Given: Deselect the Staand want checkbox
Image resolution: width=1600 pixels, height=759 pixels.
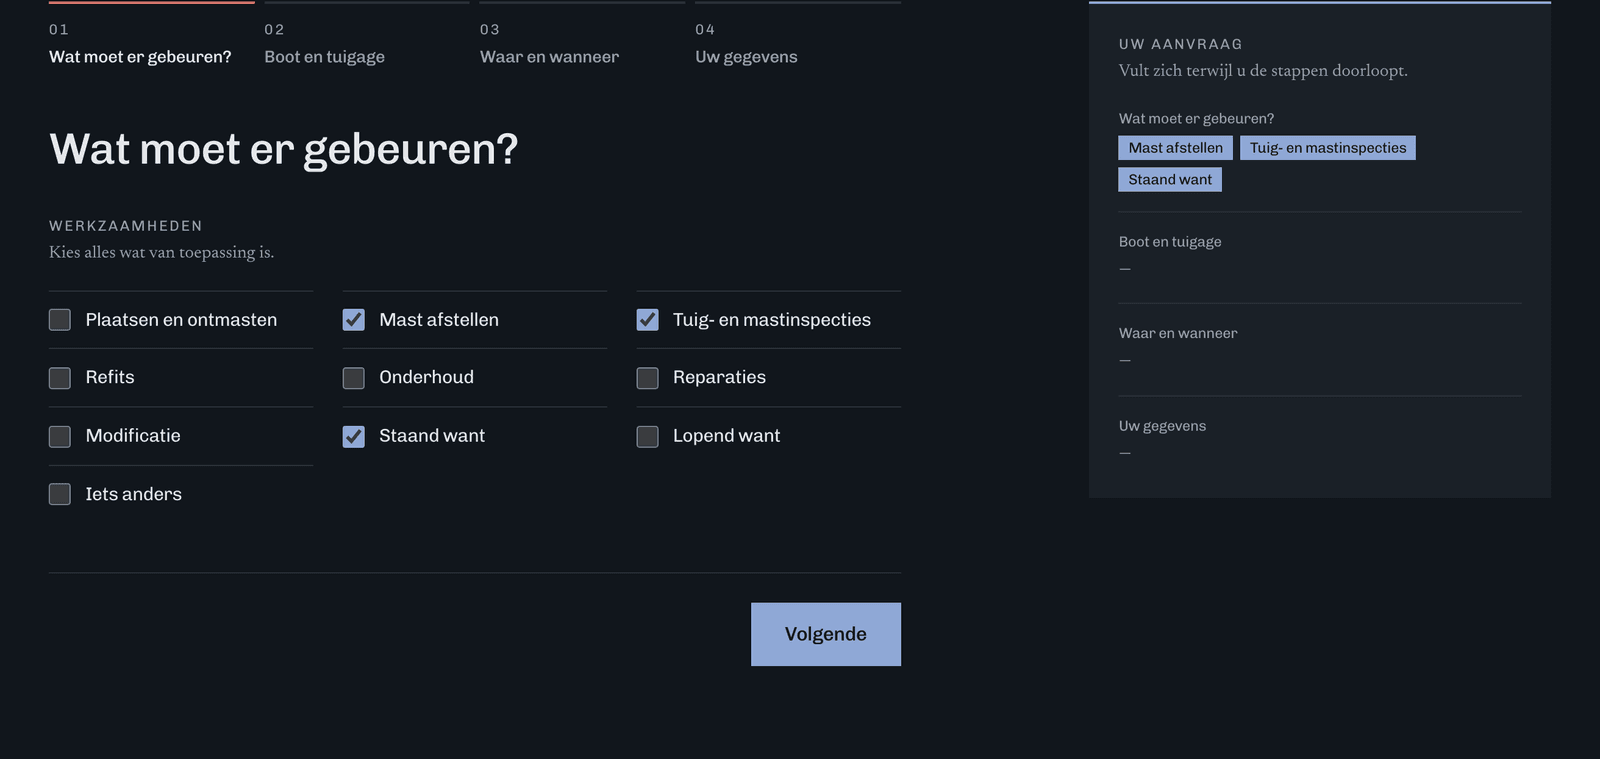Looking at the screenshot, I should click(x=354, y=436).
